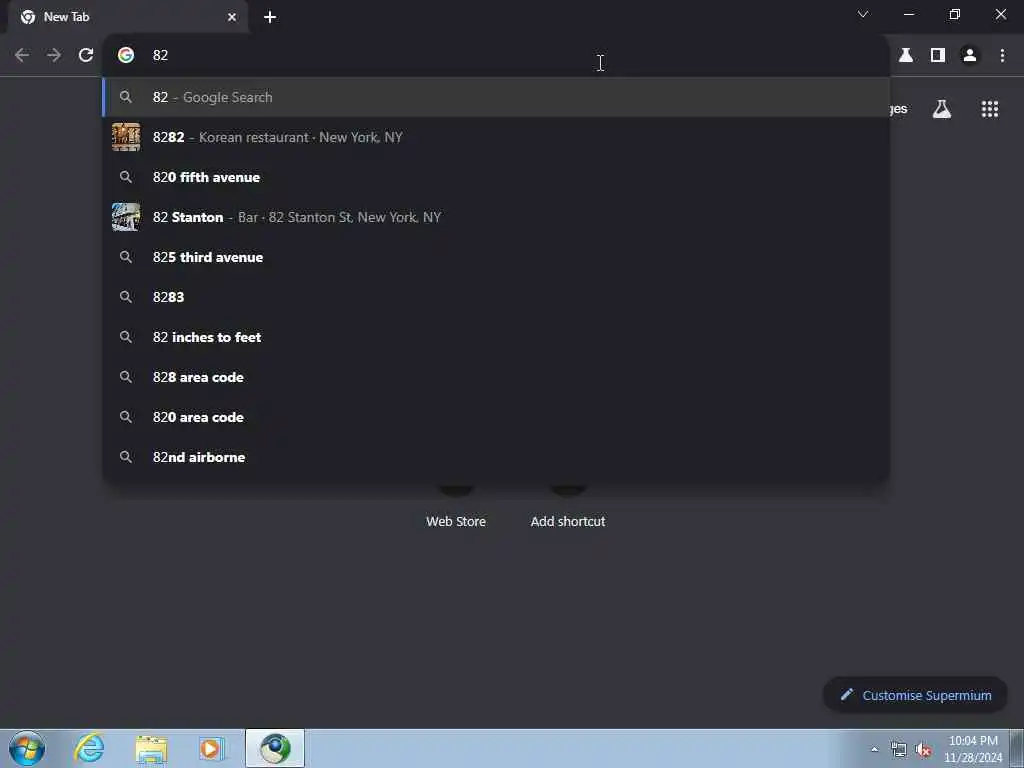
Task: Select '820 area code' suggestion
Action: pyautogui.click(x=496, y=417)
